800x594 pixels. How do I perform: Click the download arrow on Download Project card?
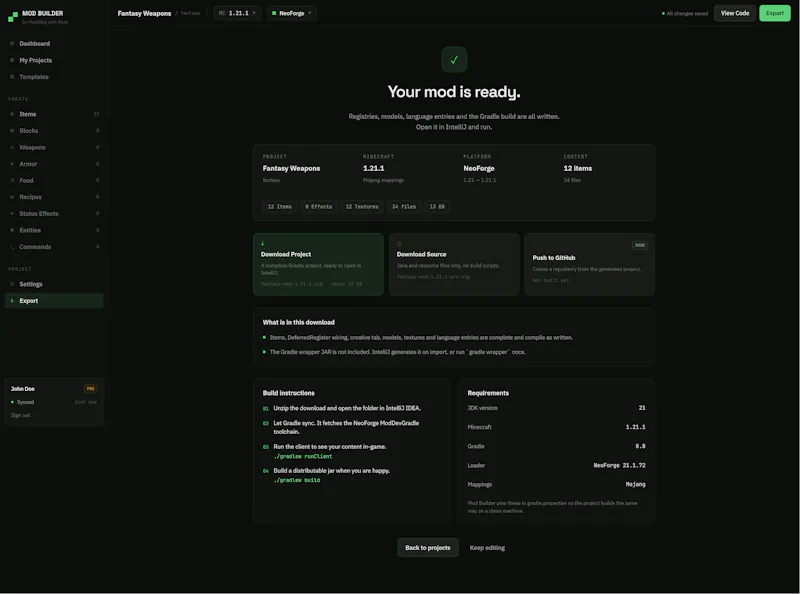(263, 243)
